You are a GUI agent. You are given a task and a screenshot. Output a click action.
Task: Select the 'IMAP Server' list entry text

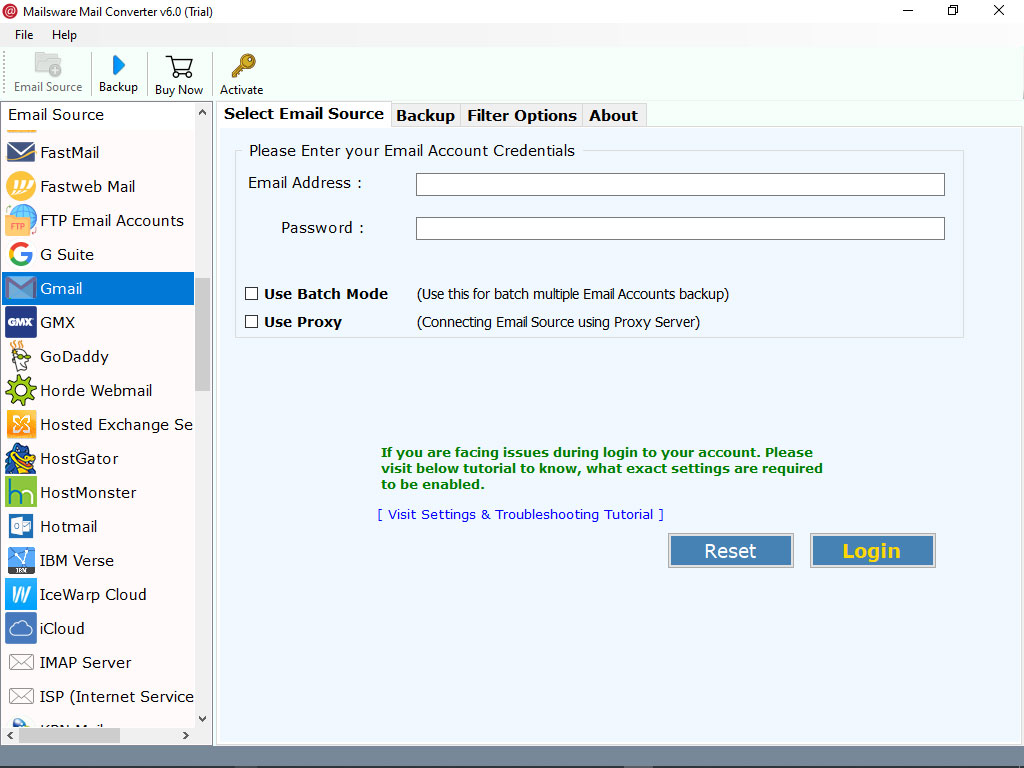tap(85, 662)
